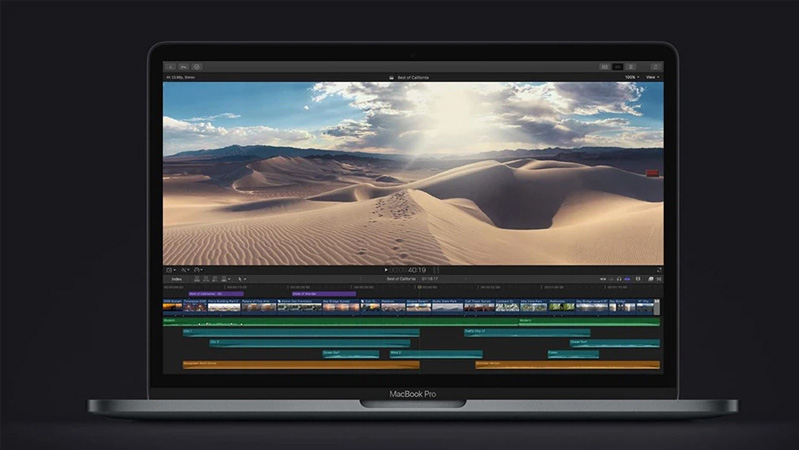Toggle the timeline panel visibility

pos(618,67)
